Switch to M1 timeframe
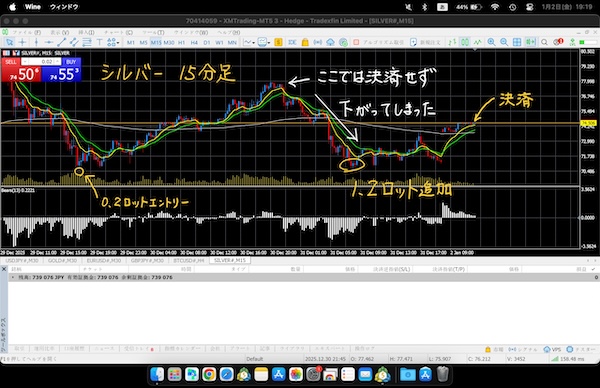 [131, 42]
